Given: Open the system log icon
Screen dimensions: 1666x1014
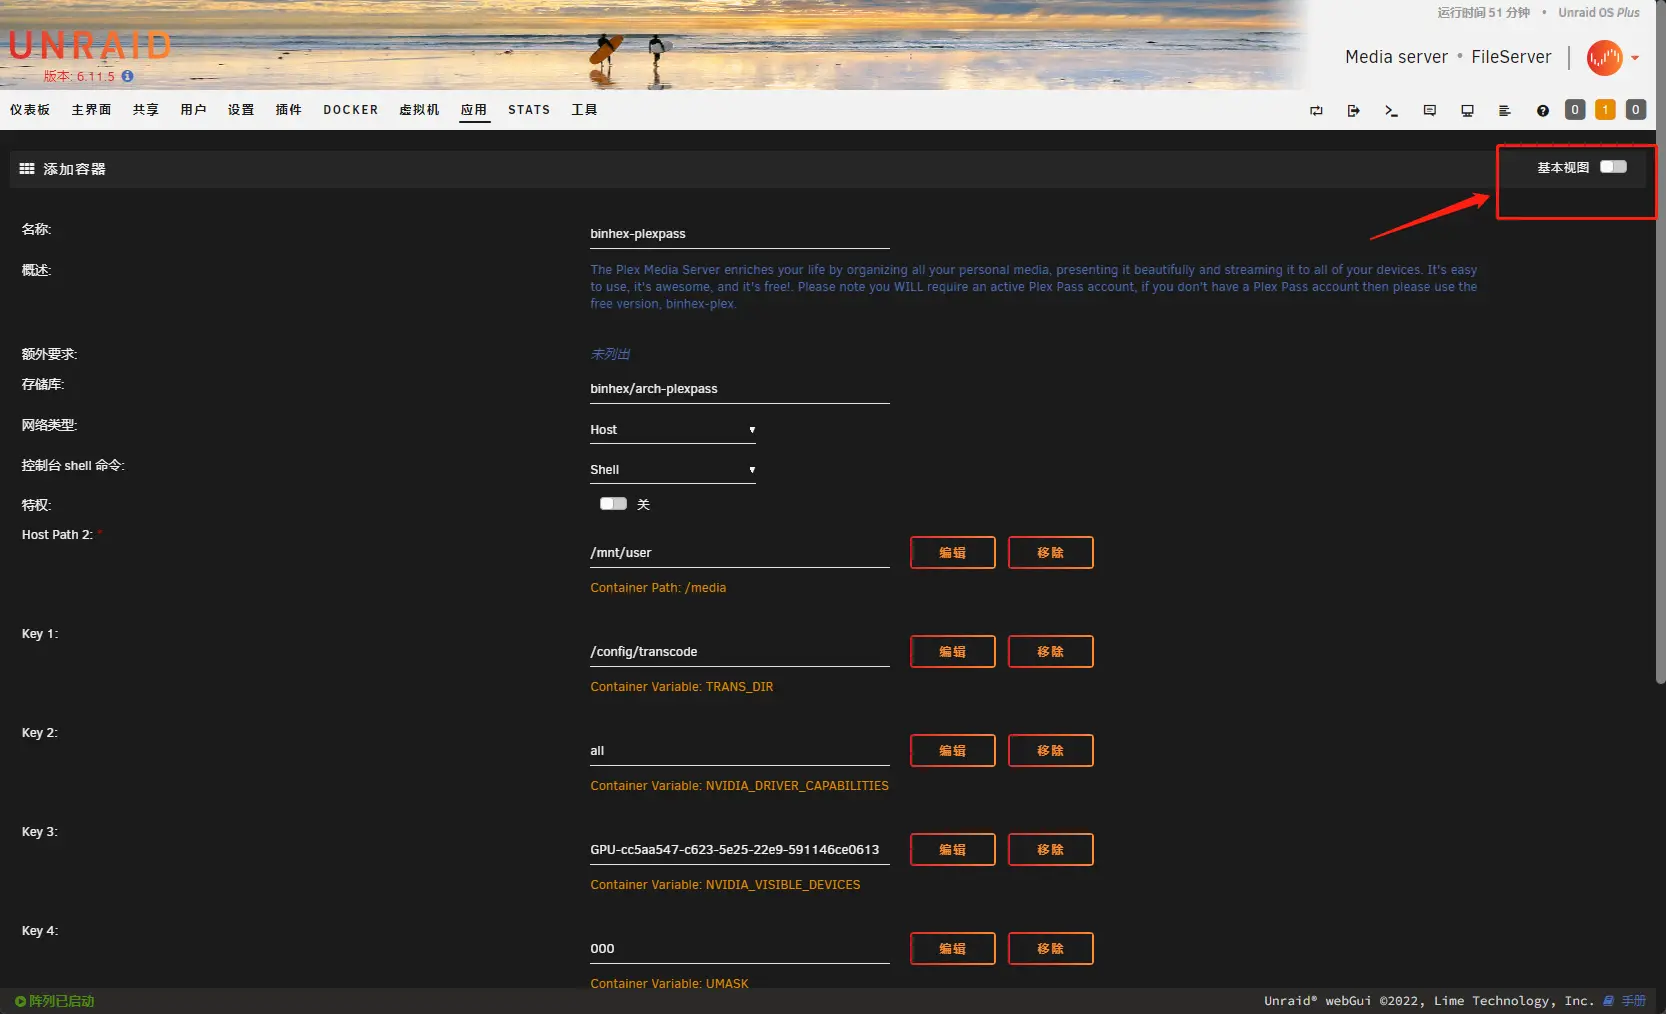Looking at the screenshot, I should [1504, 111].
